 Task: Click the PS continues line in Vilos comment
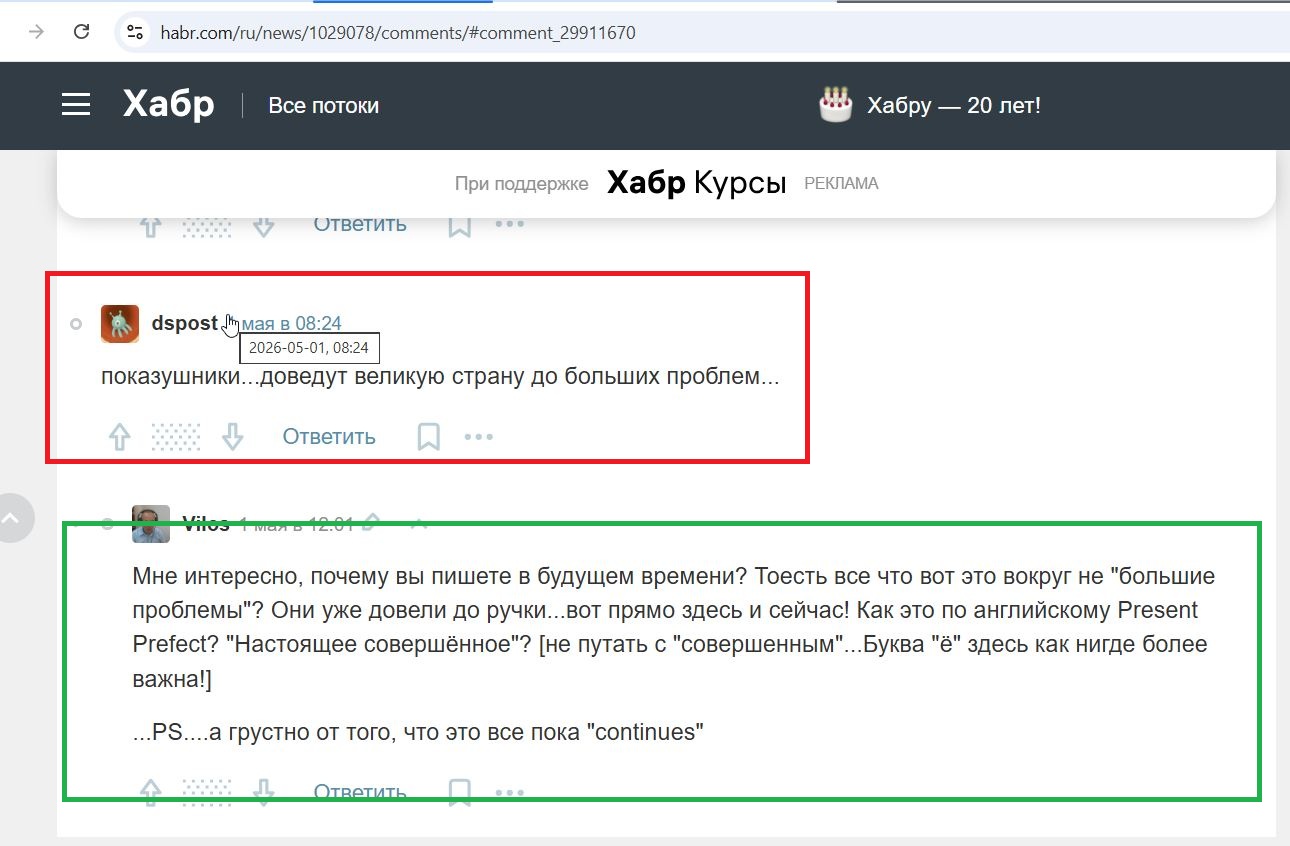tap(418, 732)
